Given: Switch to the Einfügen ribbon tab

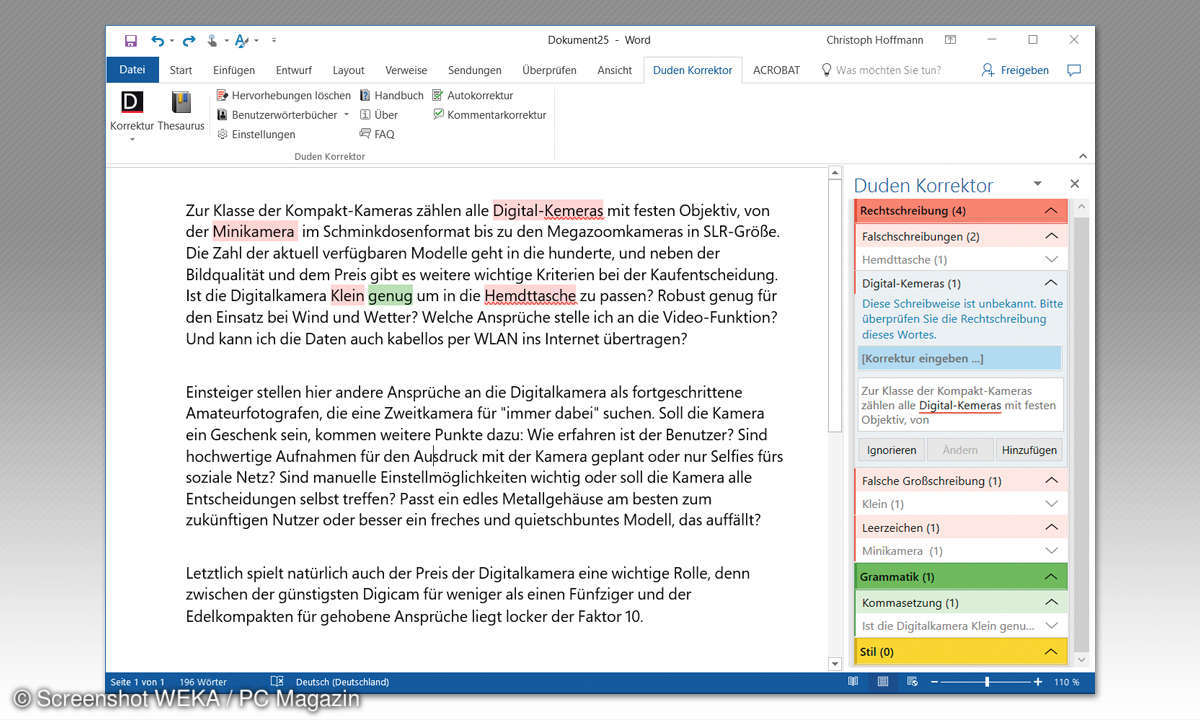Looking at the screenshot, I should point(234,70).
